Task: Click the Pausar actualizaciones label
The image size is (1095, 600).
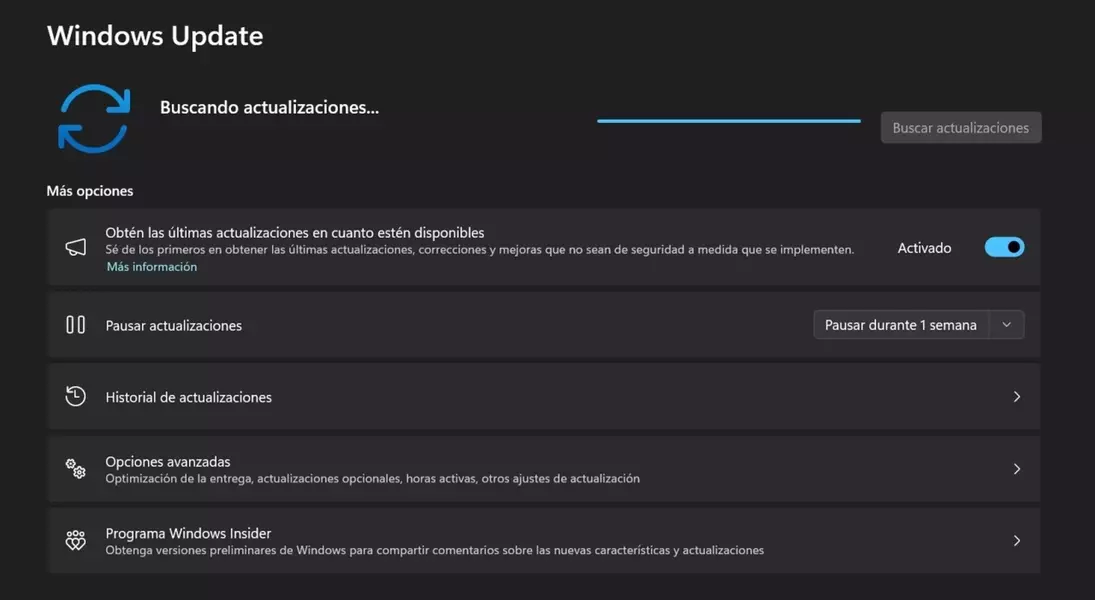Action: coord(174,326)
